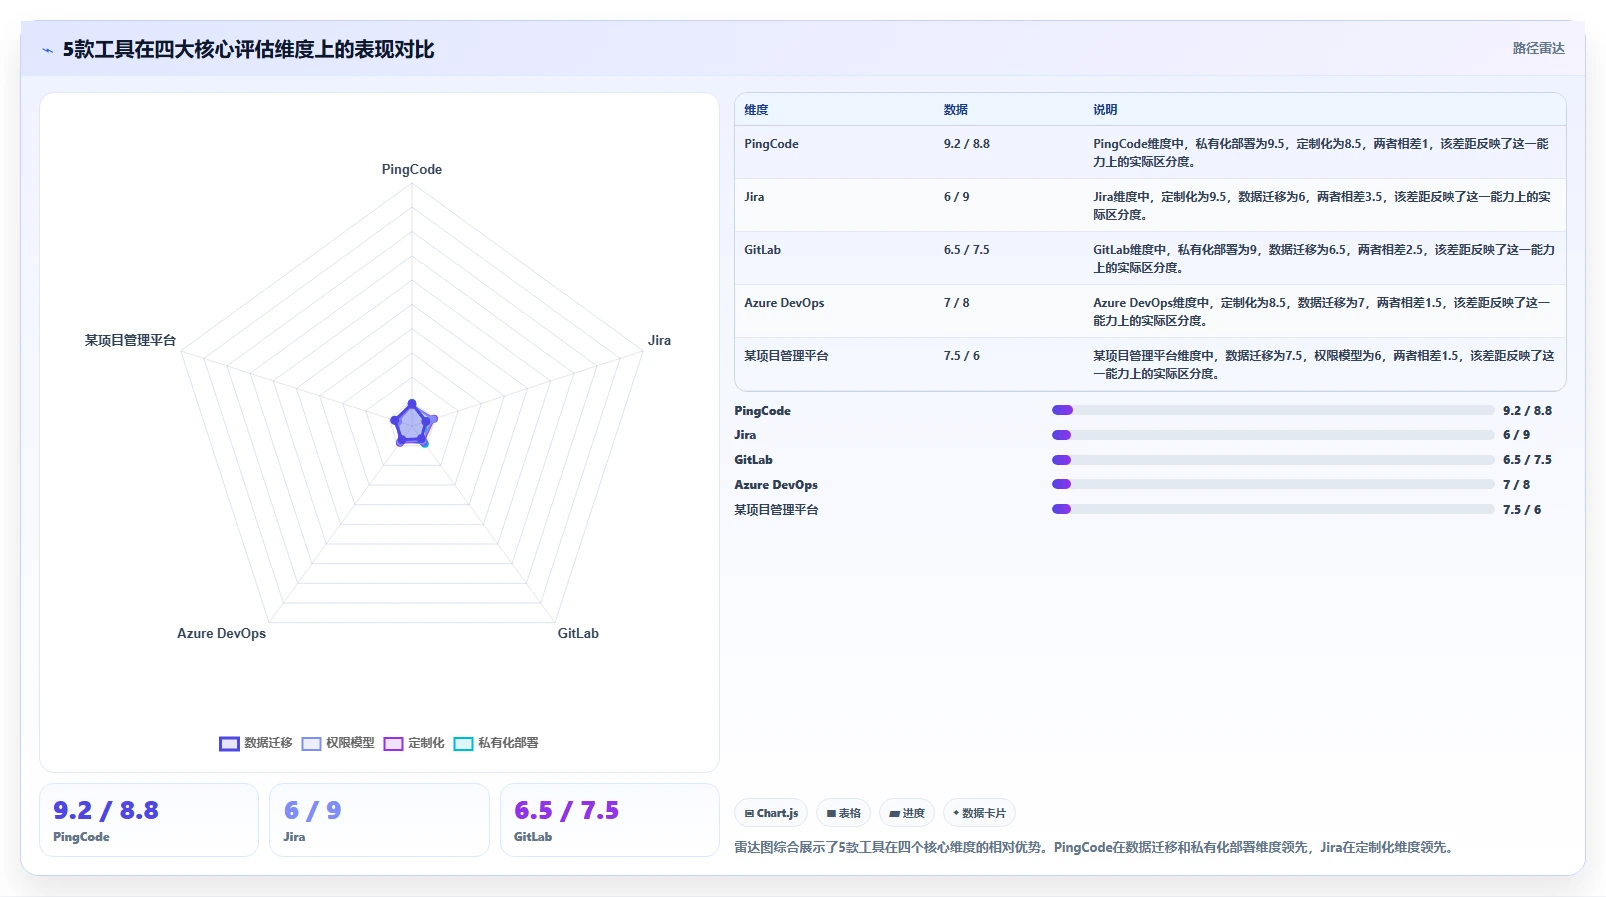The width and height of the screenshot is (1606, 897).
Task: Click the chart title 5款工具在四大核心评估维度上的表现对比
Action: click(248, 50)
